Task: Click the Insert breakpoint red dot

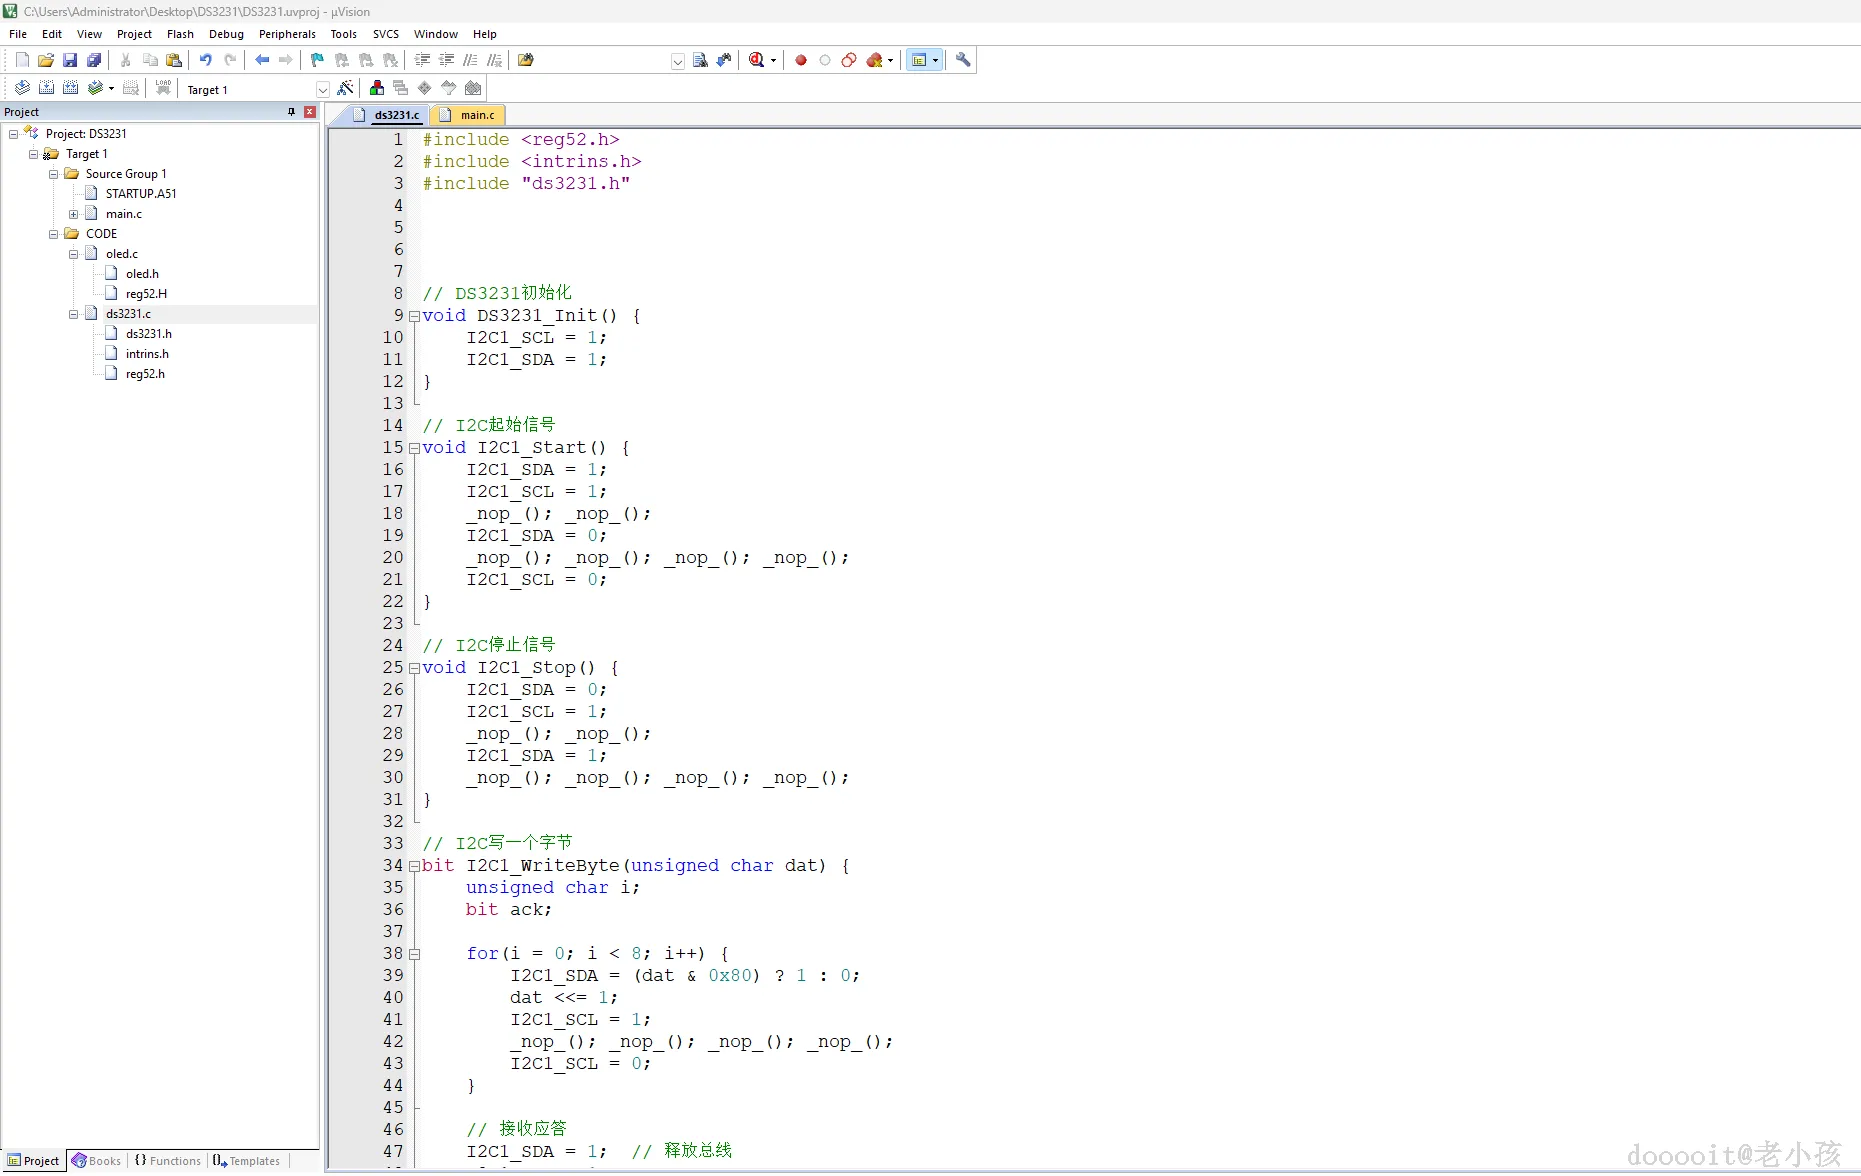Action: click(x=801, y=60)
